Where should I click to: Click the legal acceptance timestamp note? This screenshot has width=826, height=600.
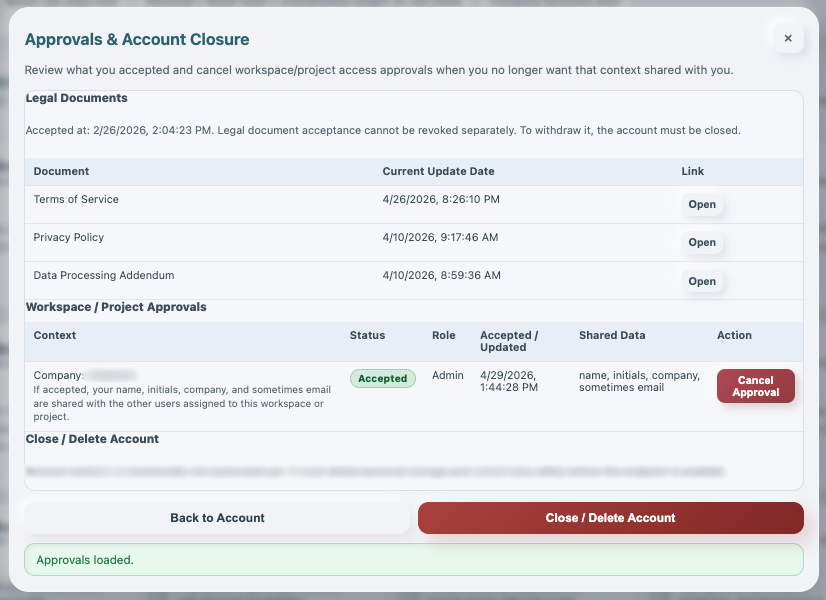[x=383, y=130]
